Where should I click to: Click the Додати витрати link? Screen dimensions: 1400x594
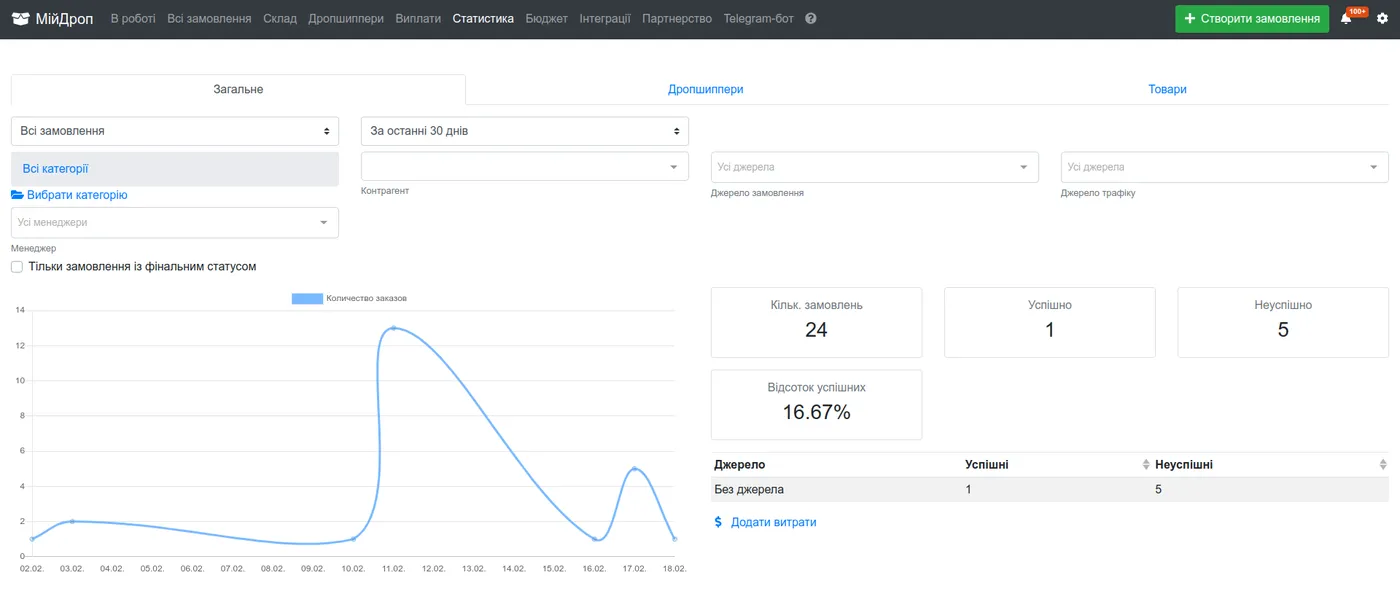(773, 522)
